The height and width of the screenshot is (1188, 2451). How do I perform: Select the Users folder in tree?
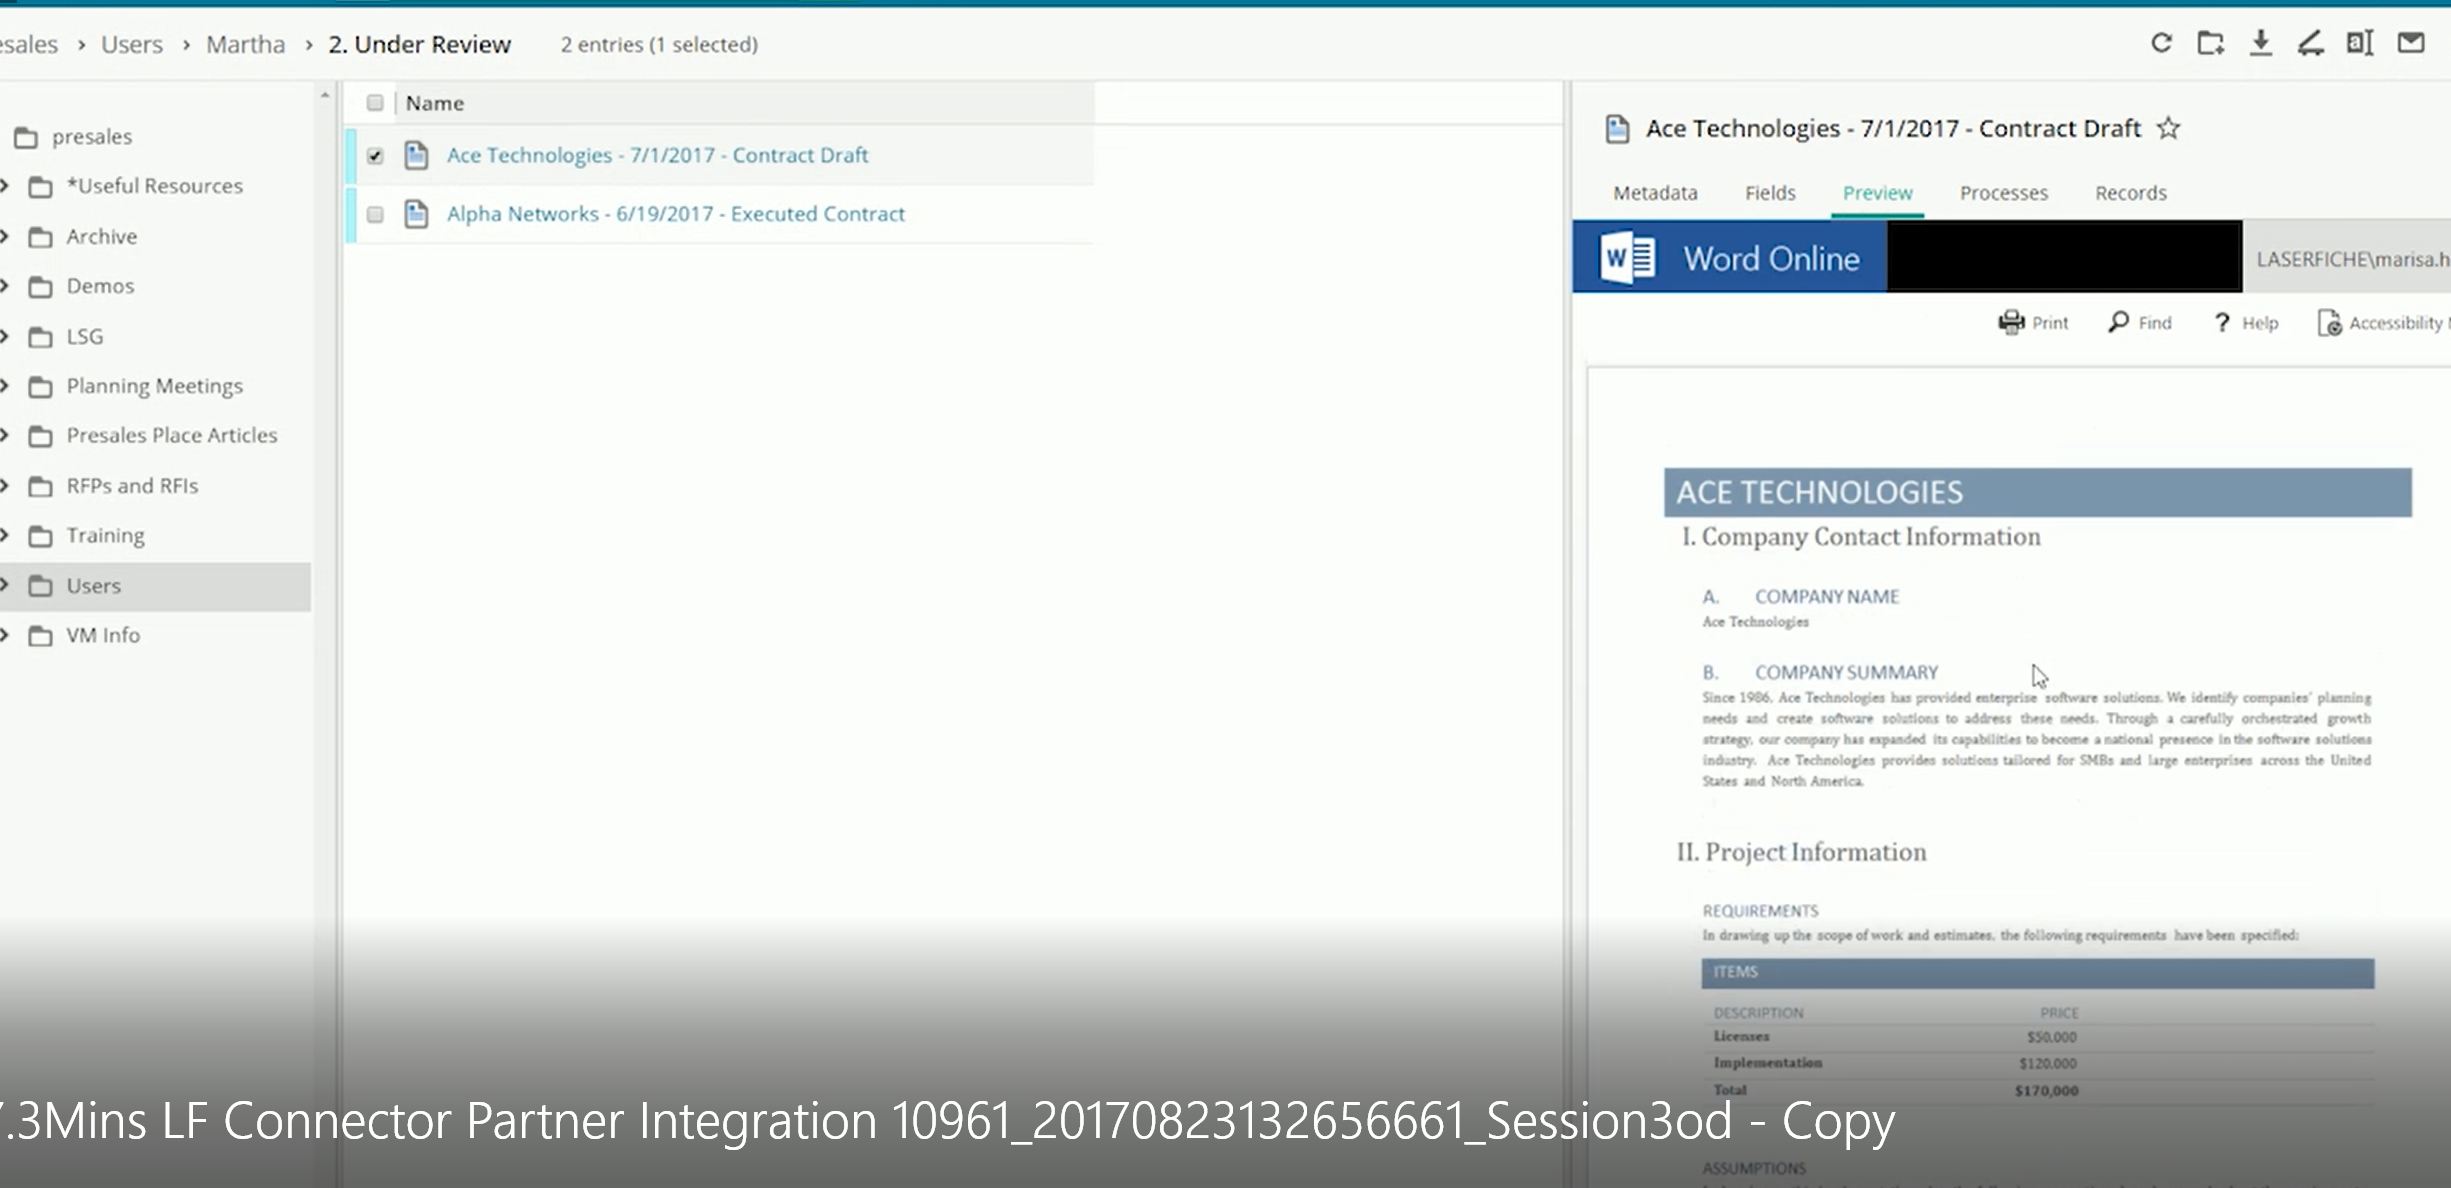pyautogui.click(x=94, y=586)
